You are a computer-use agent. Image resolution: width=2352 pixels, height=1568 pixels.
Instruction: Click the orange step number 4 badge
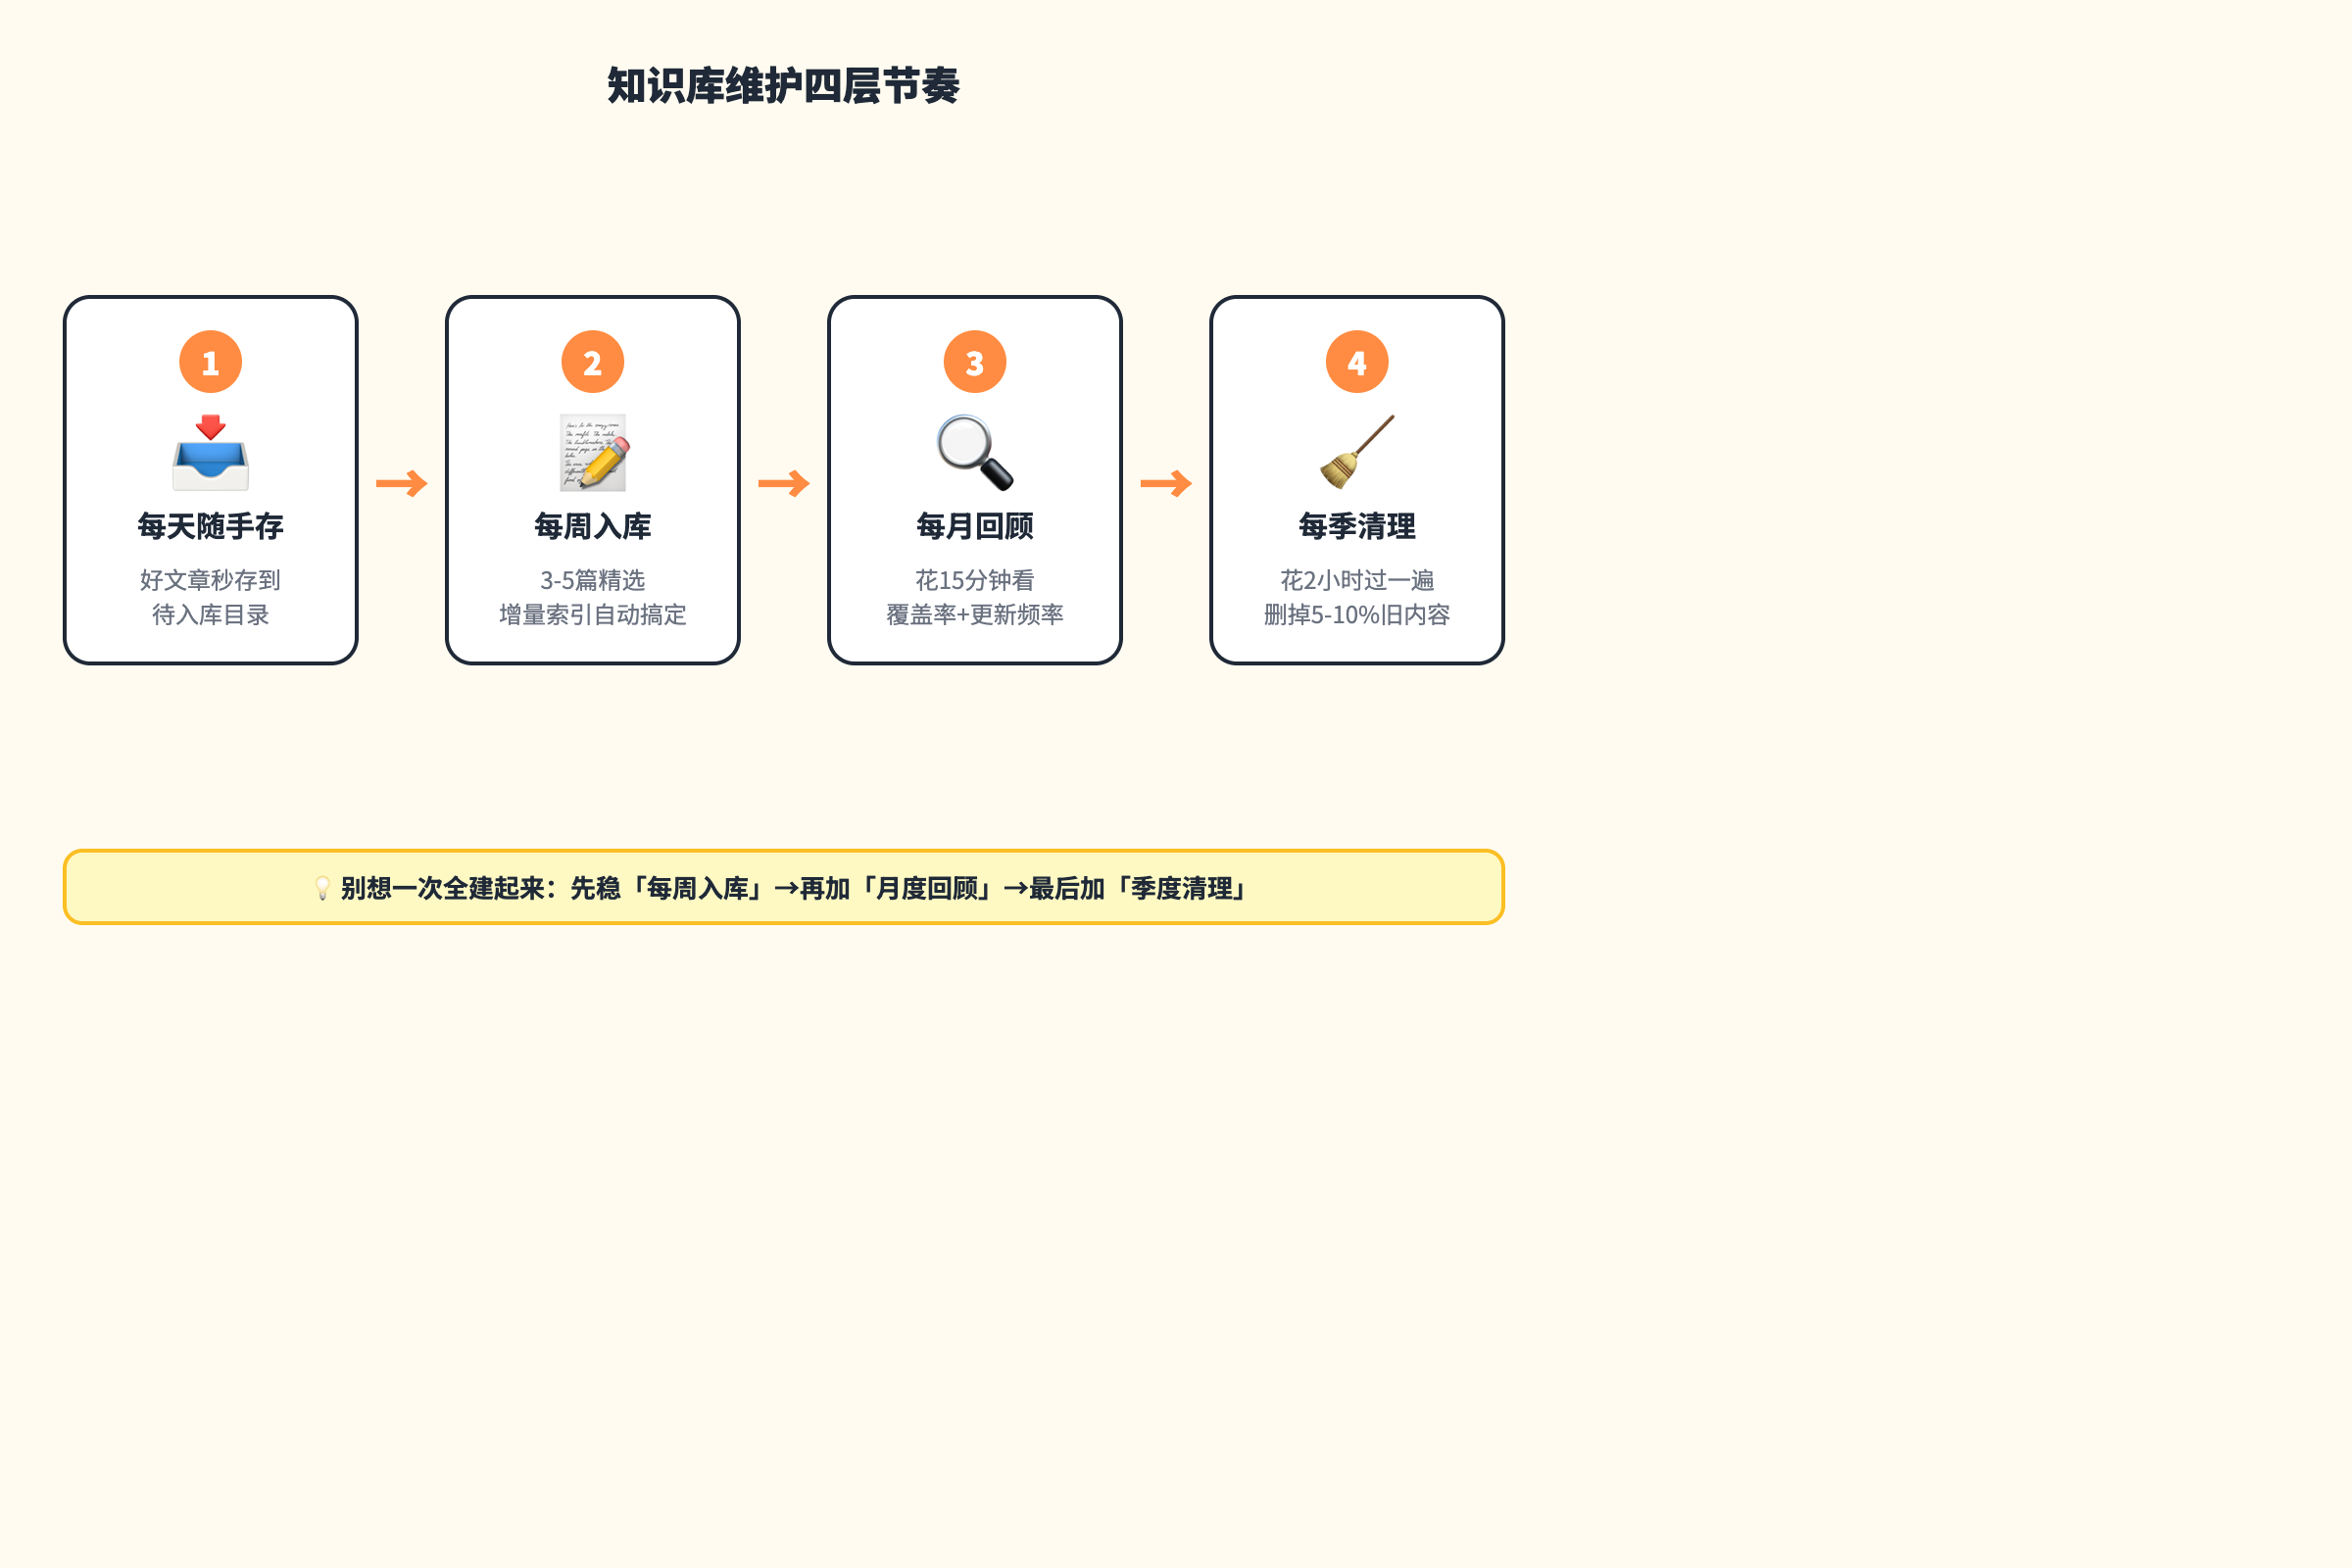[x=1357, y=362]
